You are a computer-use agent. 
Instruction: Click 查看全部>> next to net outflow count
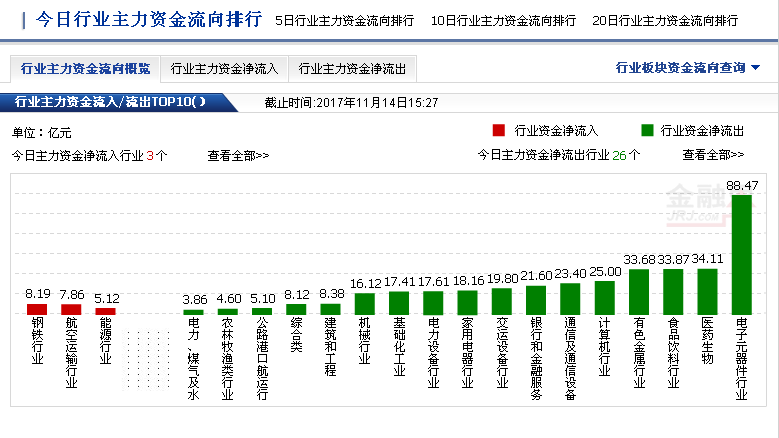coord(713,155)
